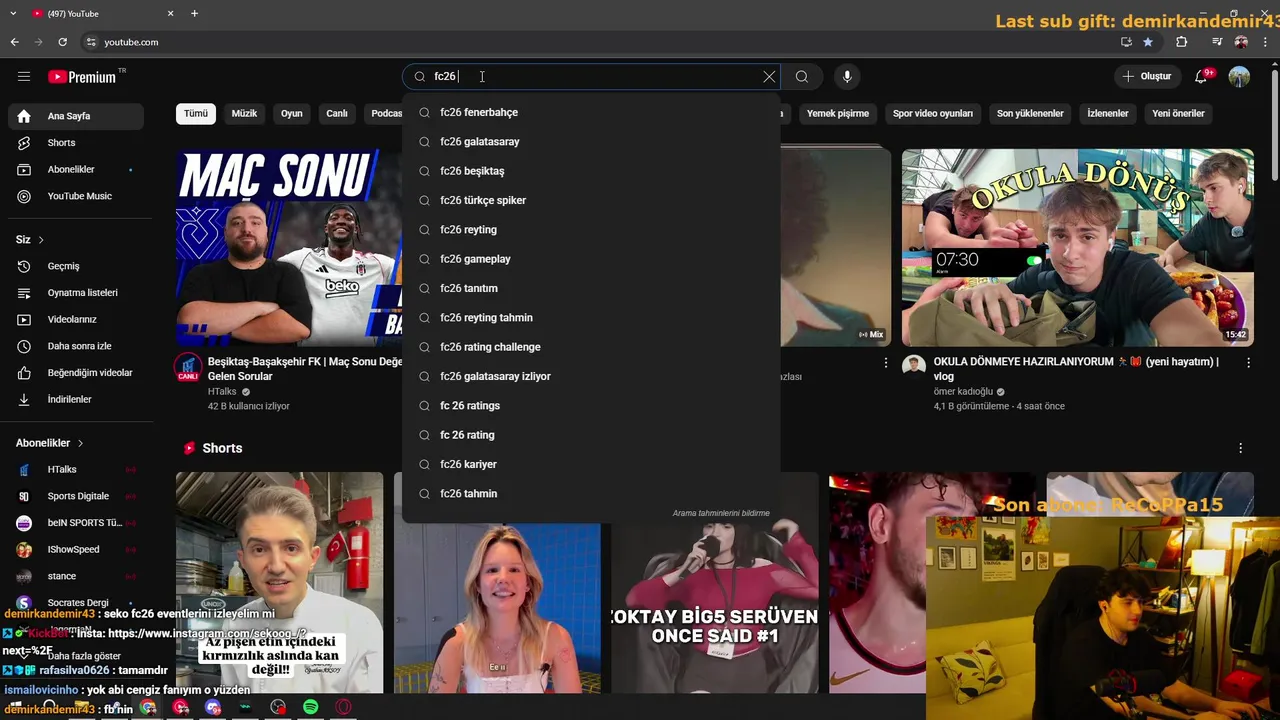This screenshot has width=1280, height=720.
Task: Bookmark this page with the star
Action: click(1148, 42)
